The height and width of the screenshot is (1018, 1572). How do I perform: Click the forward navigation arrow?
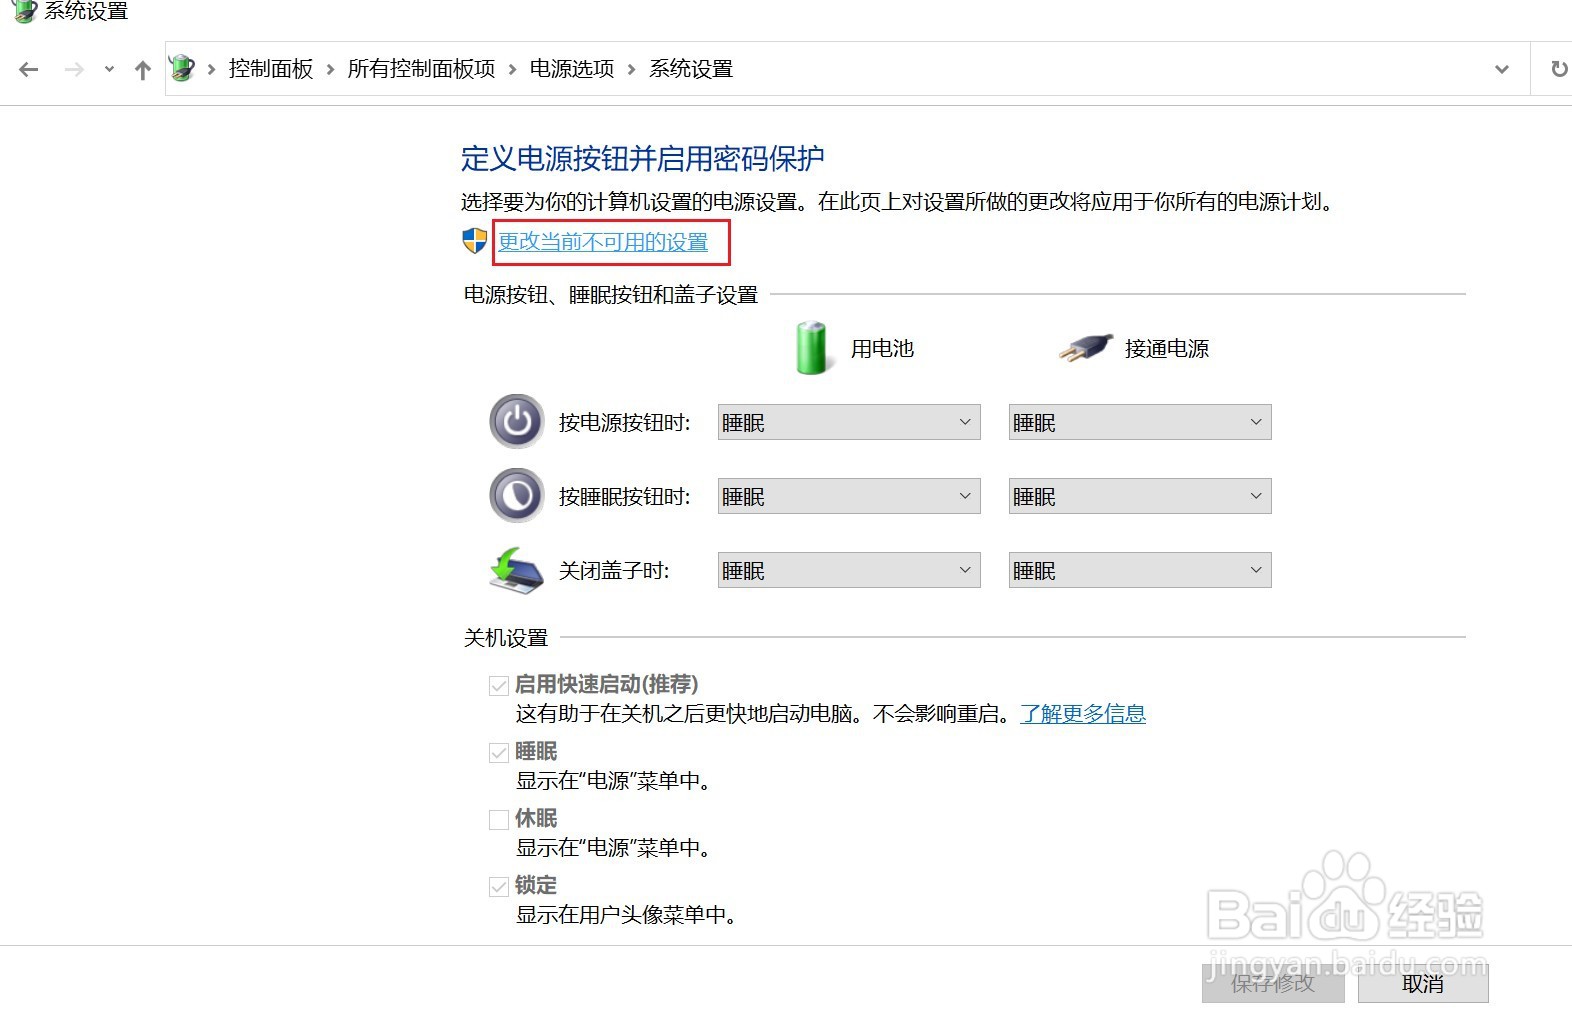[74, 69]
